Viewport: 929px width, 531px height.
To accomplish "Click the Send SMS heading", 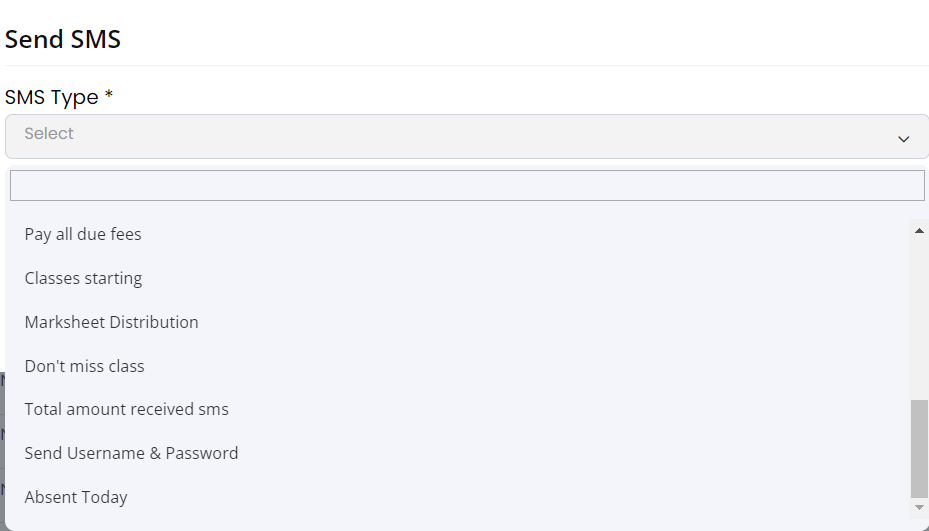I will pyautogui.click(x=63, y=40).
